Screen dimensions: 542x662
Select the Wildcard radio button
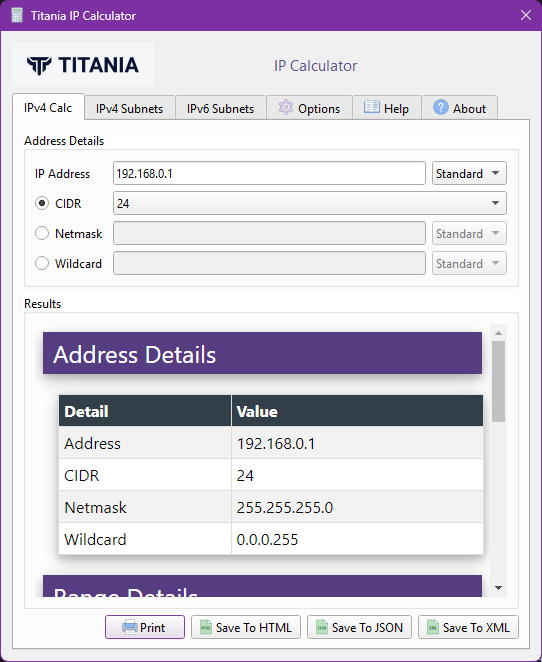coord(42,263)
